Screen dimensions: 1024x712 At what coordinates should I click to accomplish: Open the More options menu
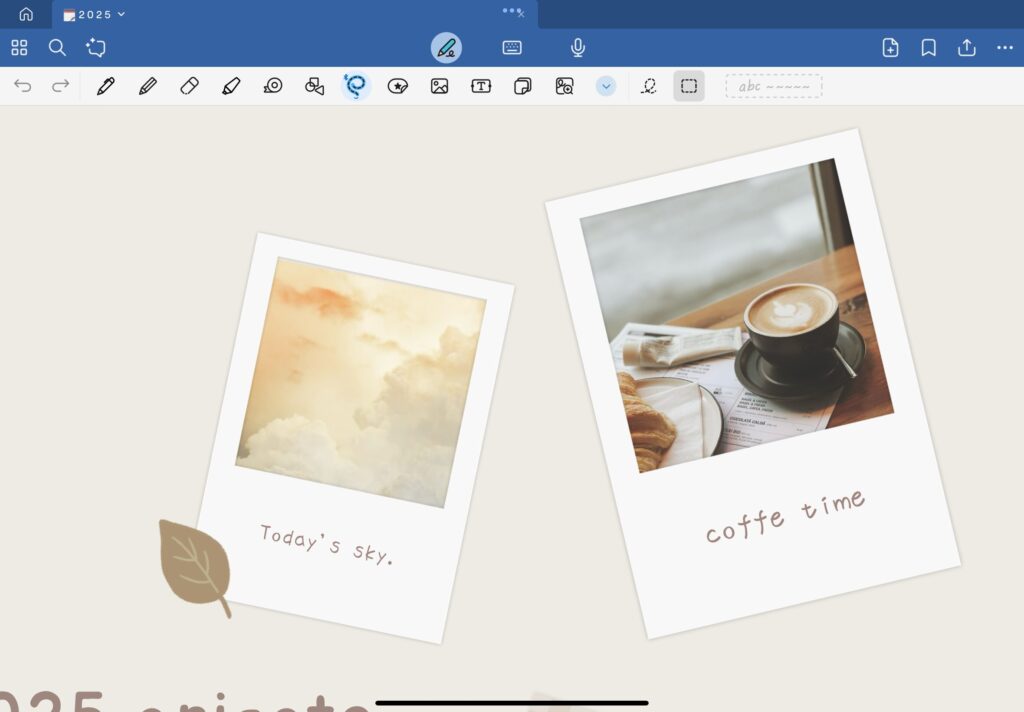click(x=1005, y=48)
